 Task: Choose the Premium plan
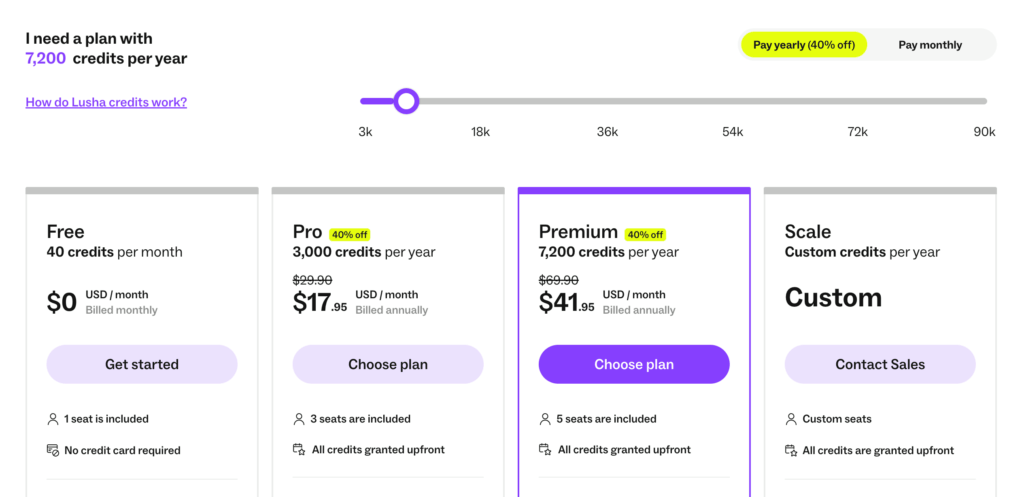(634, 364)
